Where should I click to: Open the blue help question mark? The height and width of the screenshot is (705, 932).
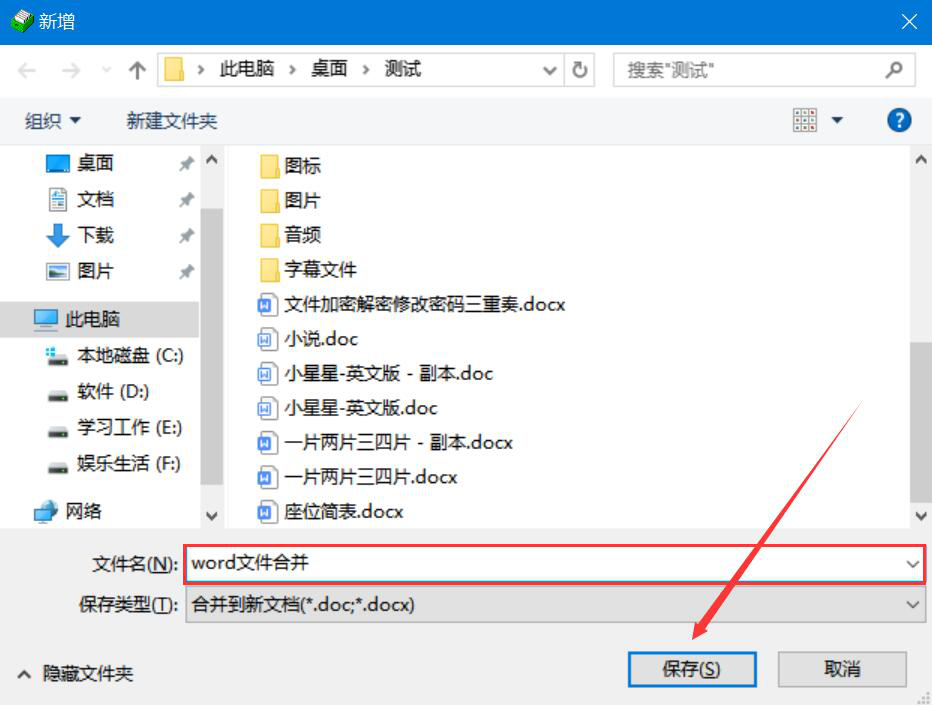coord(899,120)
